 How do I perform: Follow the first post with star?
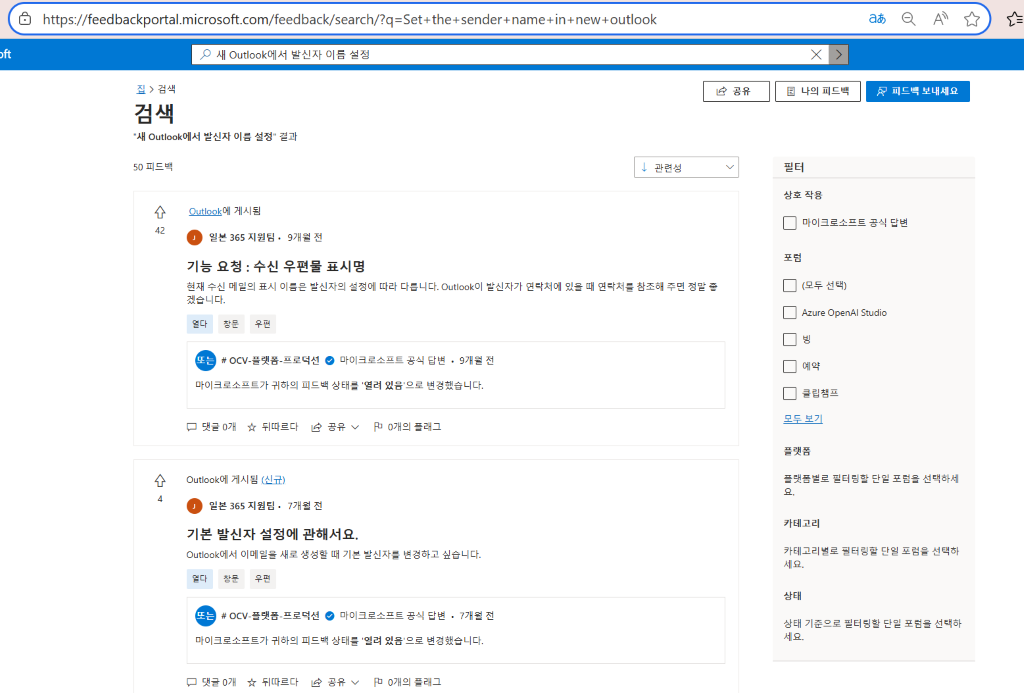272,427
